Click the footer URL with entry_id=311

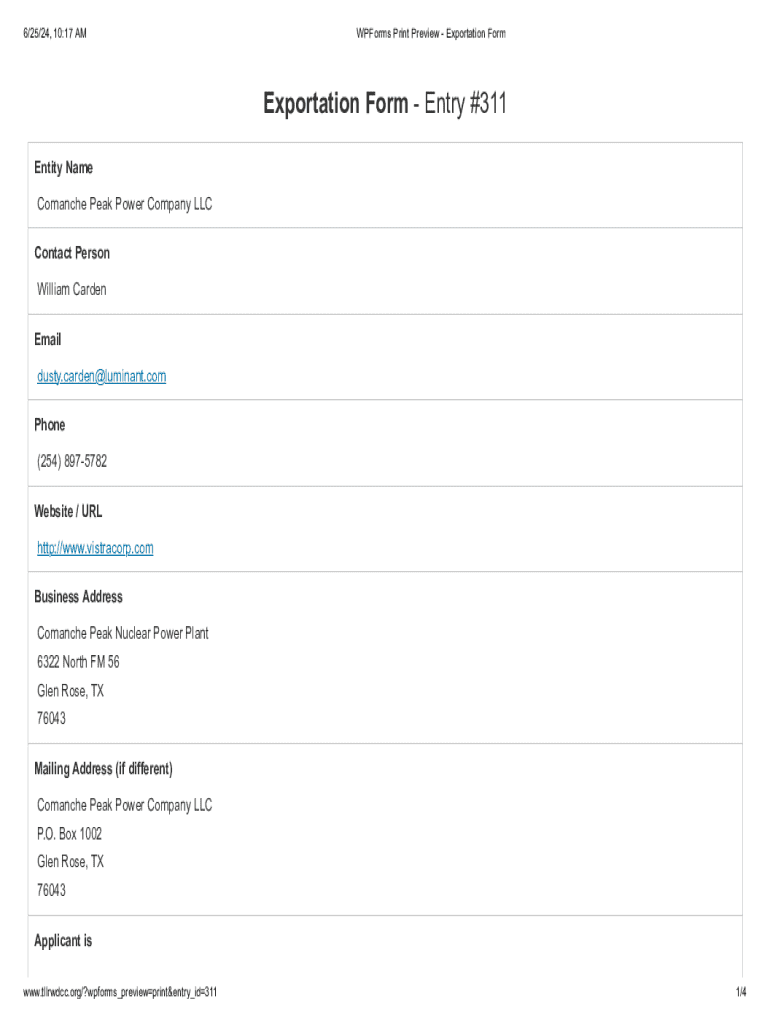(121, 992)
